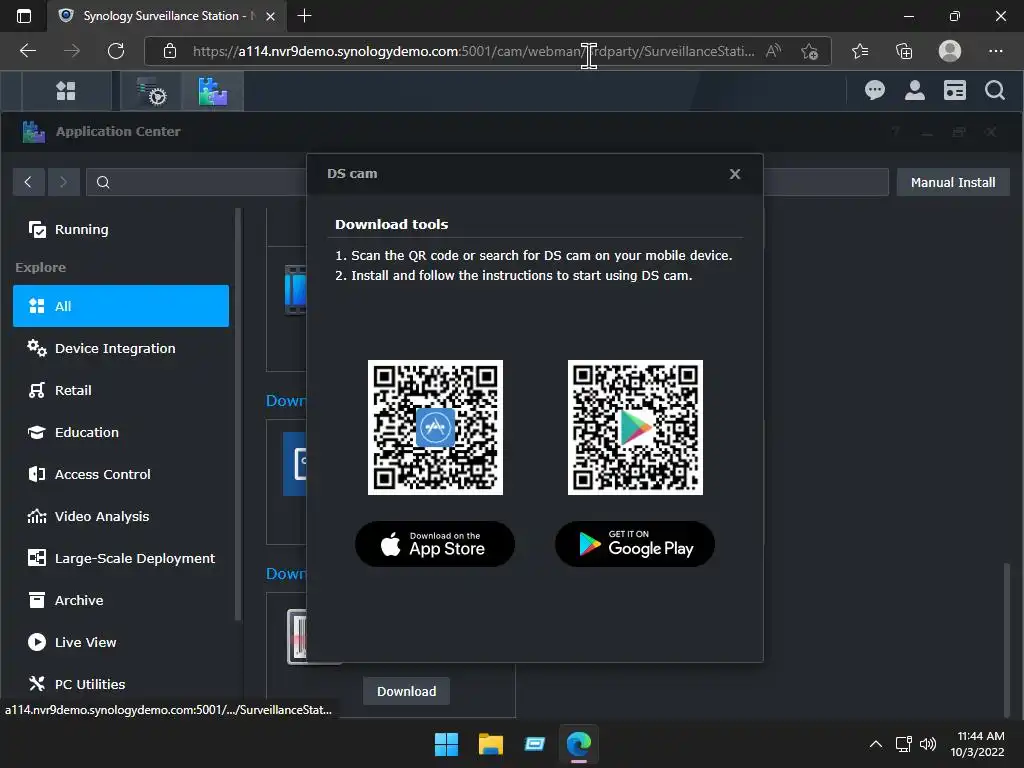Viewport: 1024px width, 768px height.
Task: Click the App Store QR code
Action: coord(435,427)
